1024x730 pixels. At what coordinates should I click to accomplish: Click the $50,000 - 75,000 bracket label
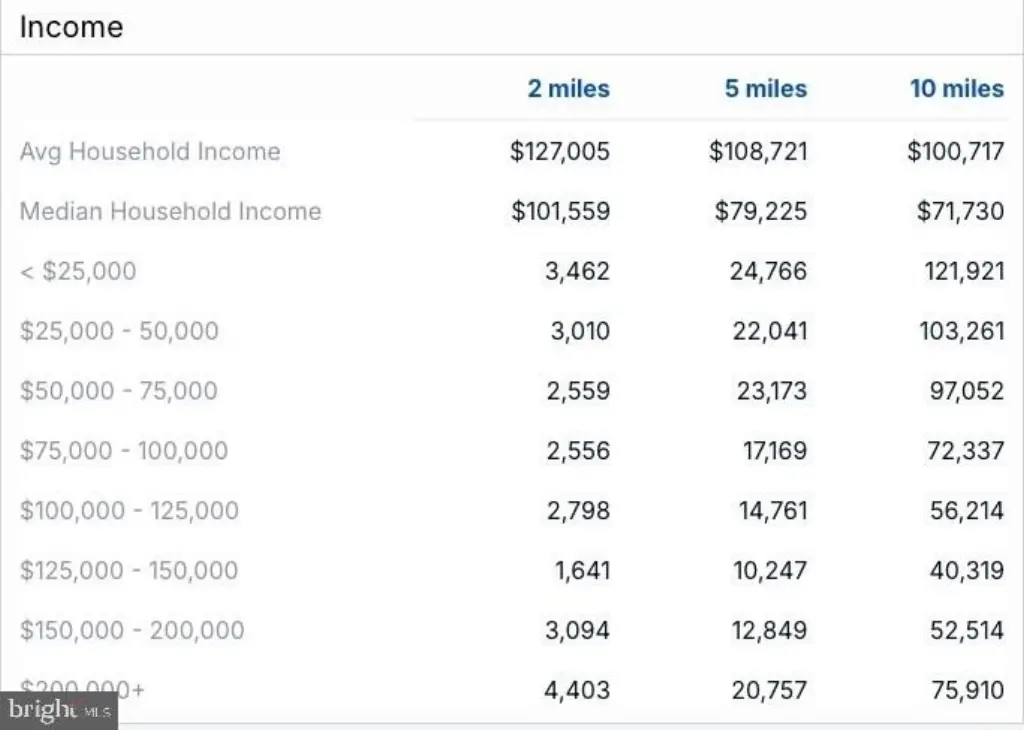tap(119, 391)
